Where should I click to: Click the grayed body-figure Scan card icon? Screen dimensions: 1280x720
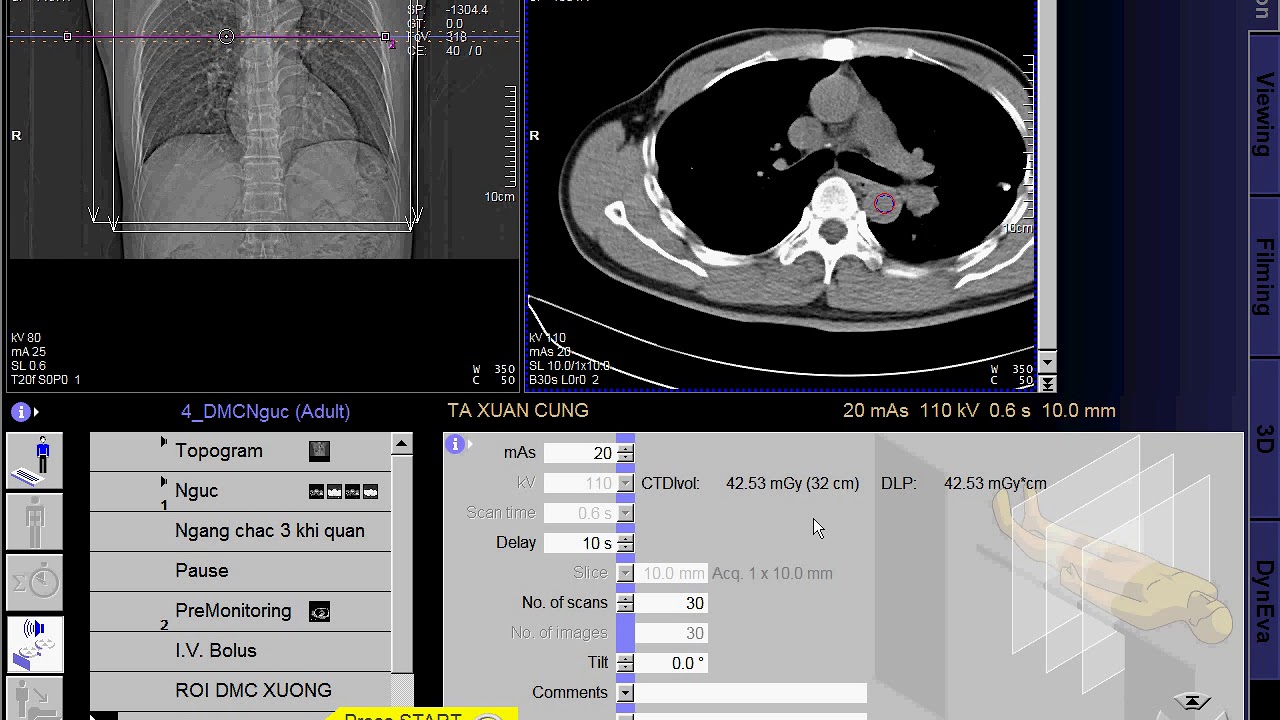point(35,522)
